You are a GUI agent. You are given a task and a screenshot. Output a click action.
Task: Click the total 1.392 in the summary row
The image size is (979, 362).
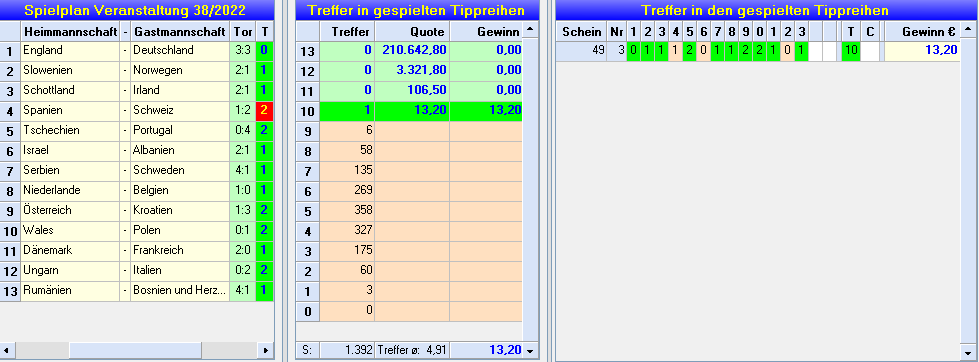click(x=347, y=351)
